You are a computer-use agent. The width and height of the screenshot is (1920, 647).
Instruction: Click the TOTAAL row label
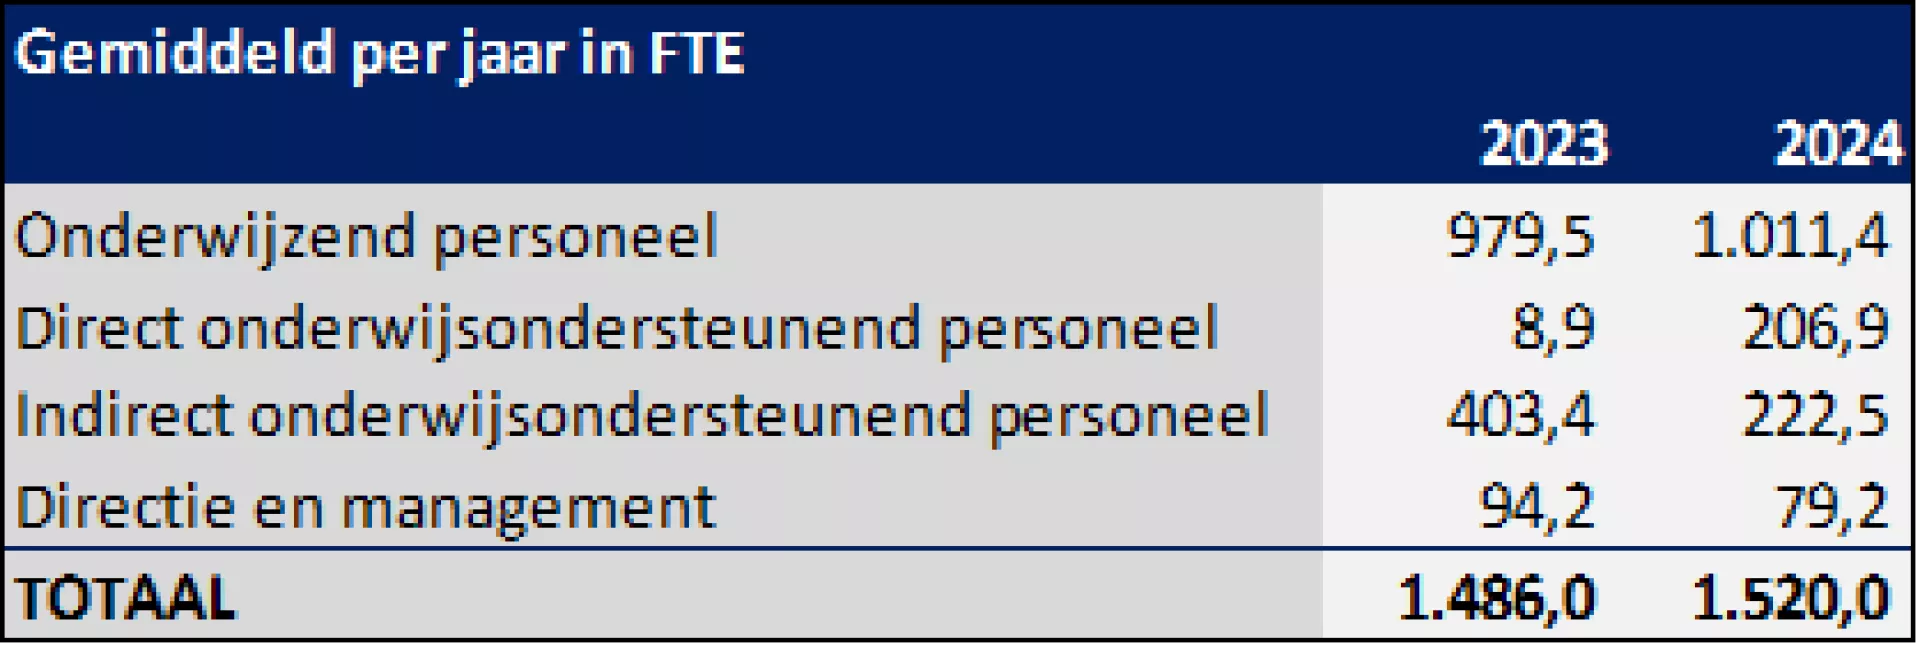click(x=125, y=599)
